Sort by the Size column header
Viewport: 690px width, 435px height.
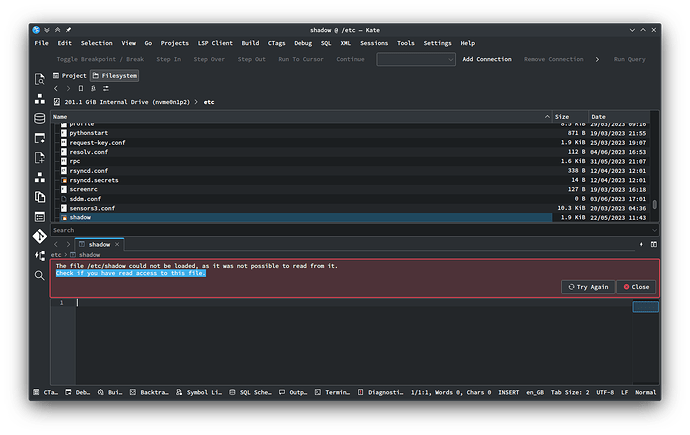pyautogui.click(x=570, y=117)
